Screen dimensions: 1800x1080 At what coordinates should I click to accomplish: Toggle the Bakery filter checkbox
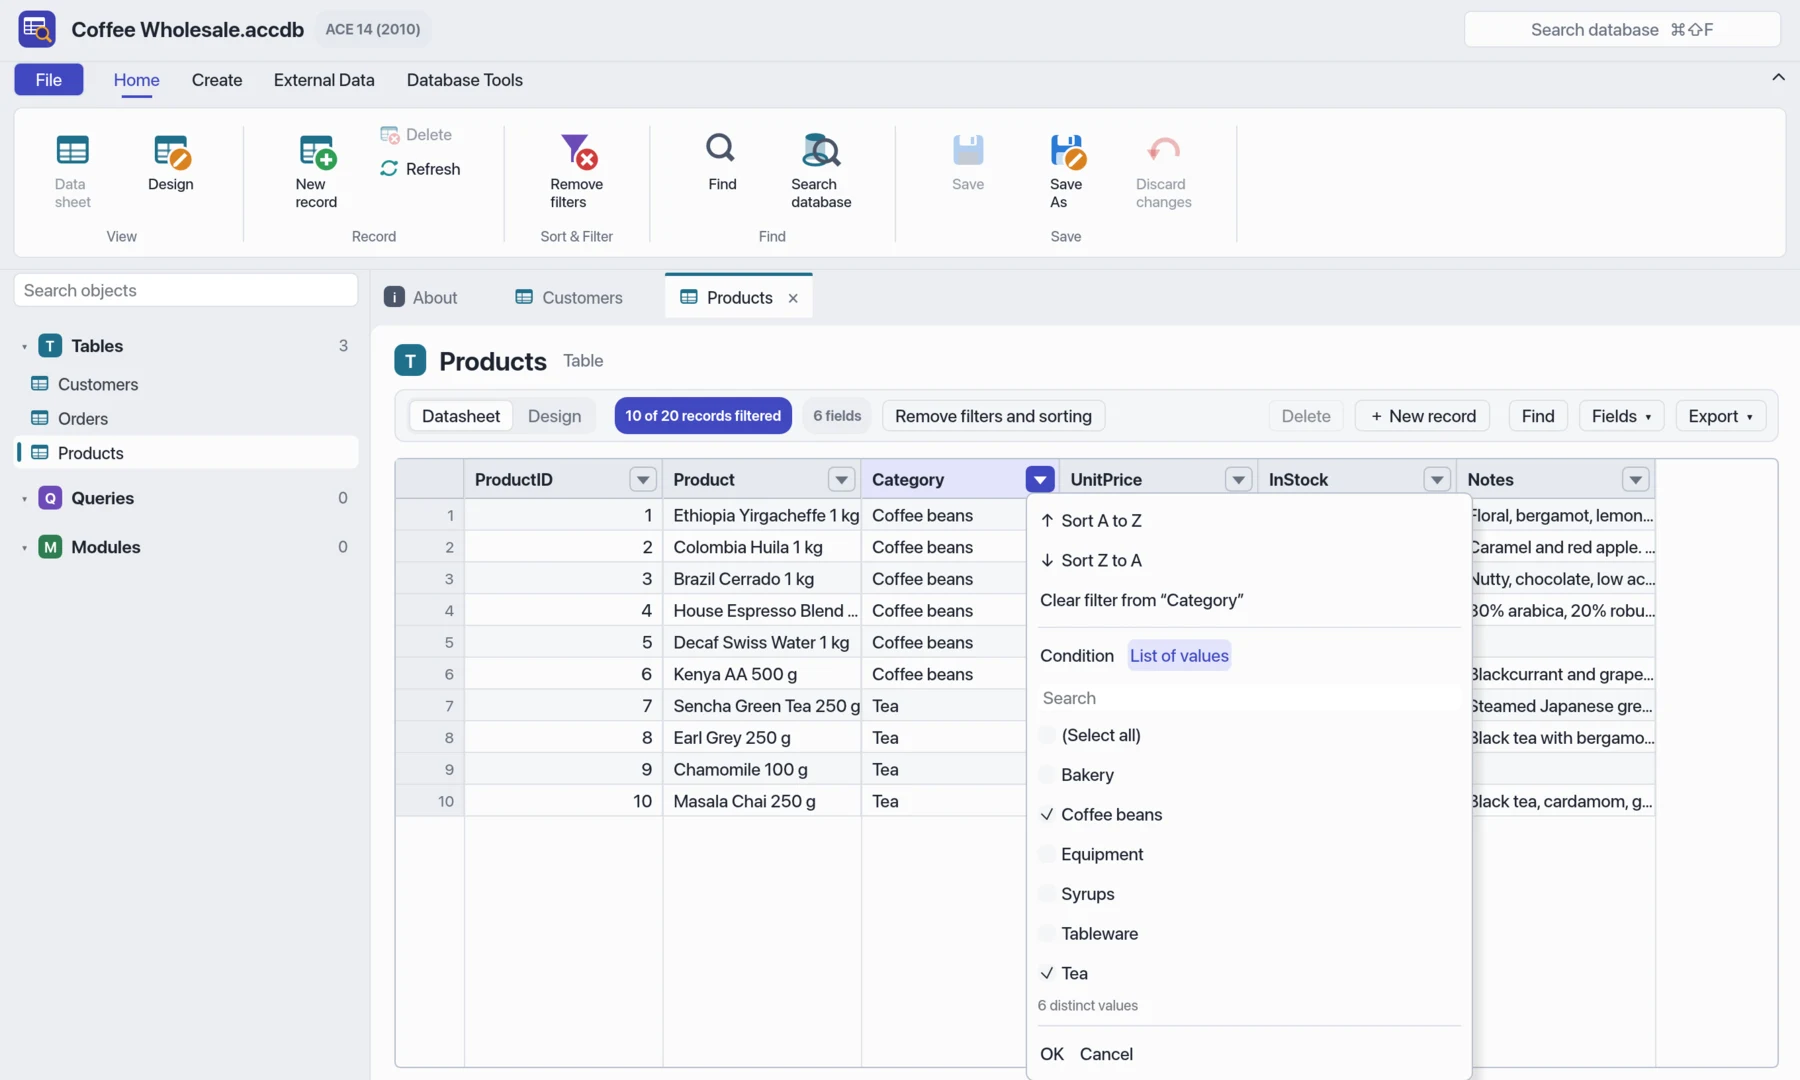tap(1047, 775)
